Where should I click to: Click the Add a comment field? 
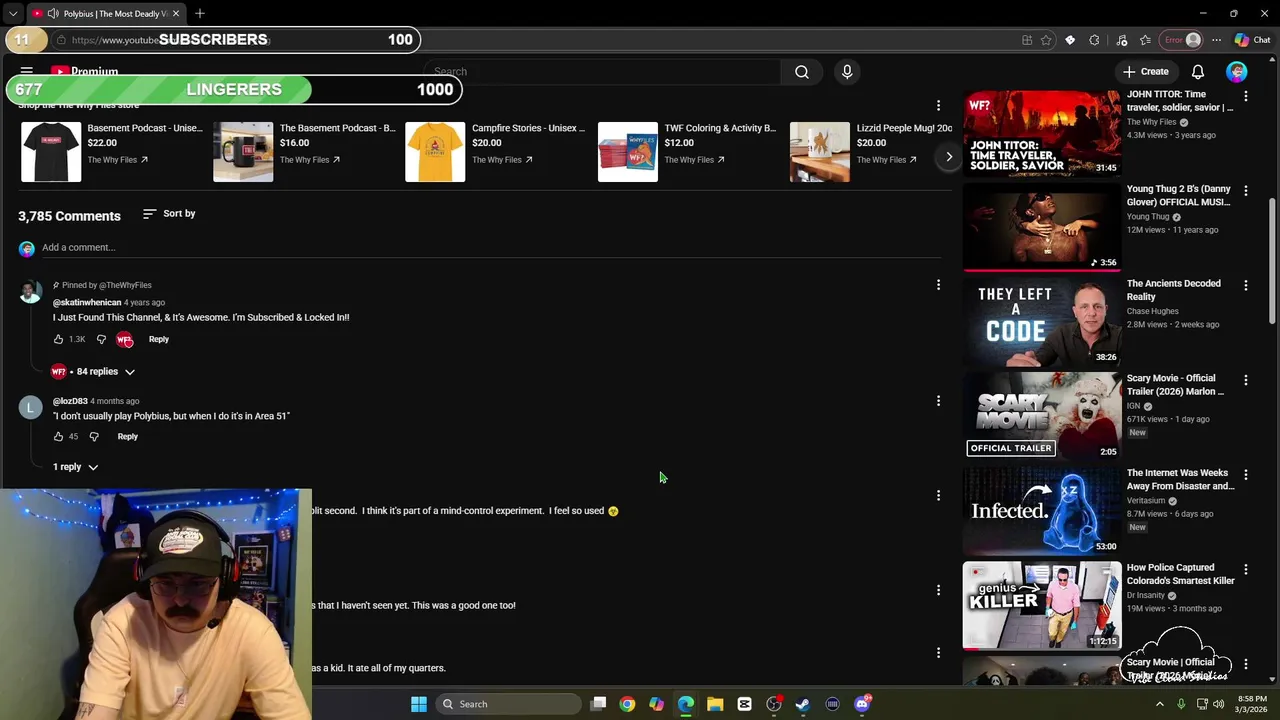(x=490, y=248)
